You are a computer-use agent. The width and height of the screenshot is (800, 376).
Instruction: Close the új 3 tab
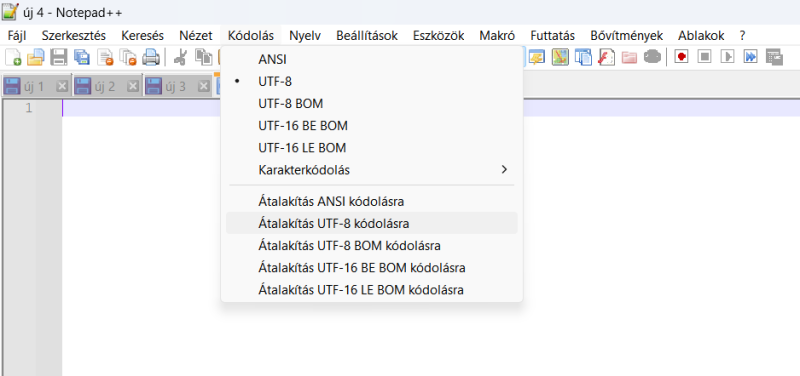204,86
